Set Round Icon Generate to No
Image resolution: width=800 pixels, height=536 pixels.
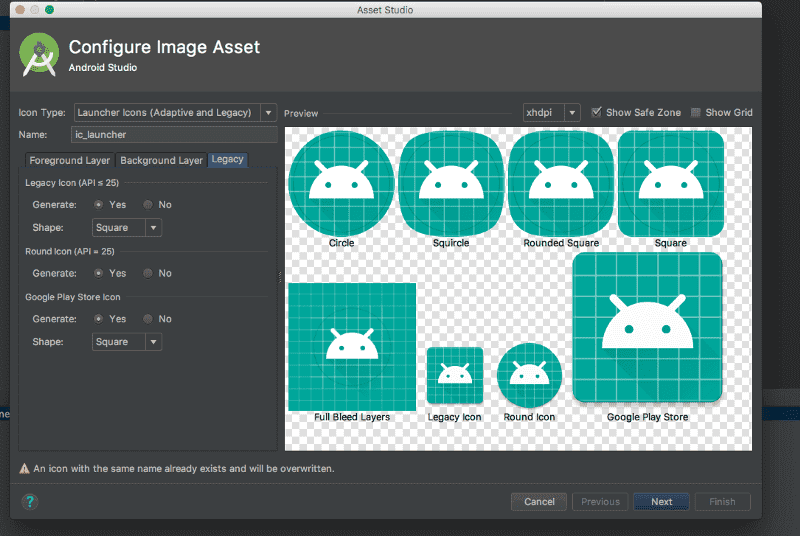click(147, 273)
